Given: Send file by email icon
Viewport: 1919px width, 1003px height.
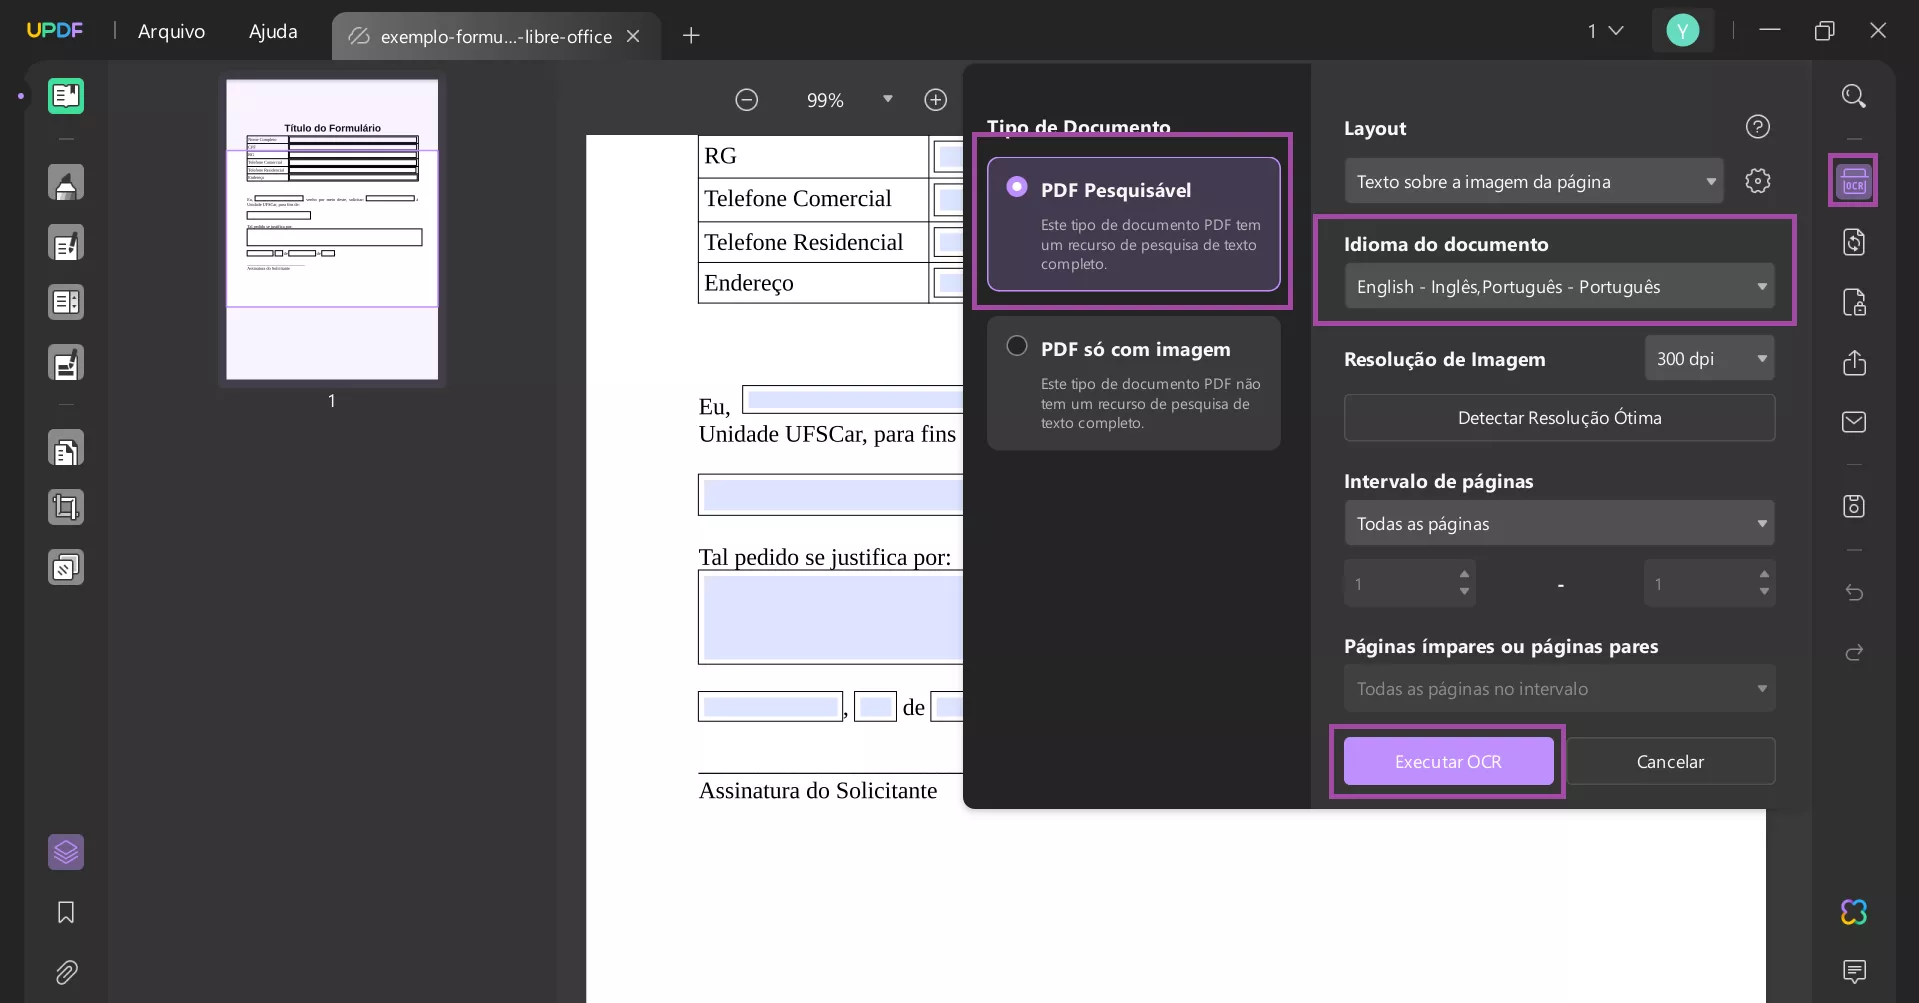Looking at the screenshot, I should (x=1854, y=422).
